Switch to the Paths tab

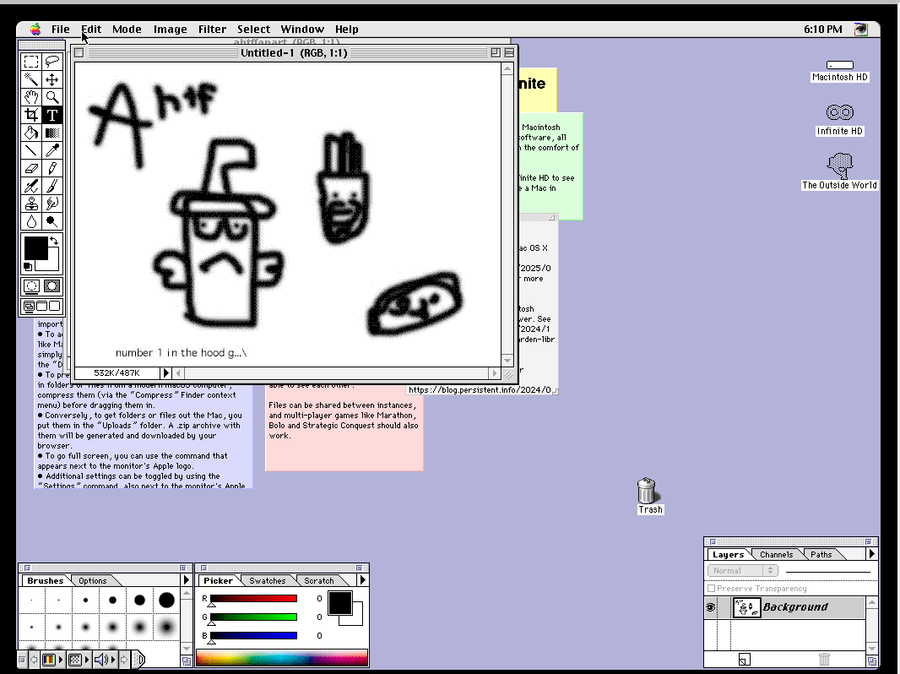[821, 555]
